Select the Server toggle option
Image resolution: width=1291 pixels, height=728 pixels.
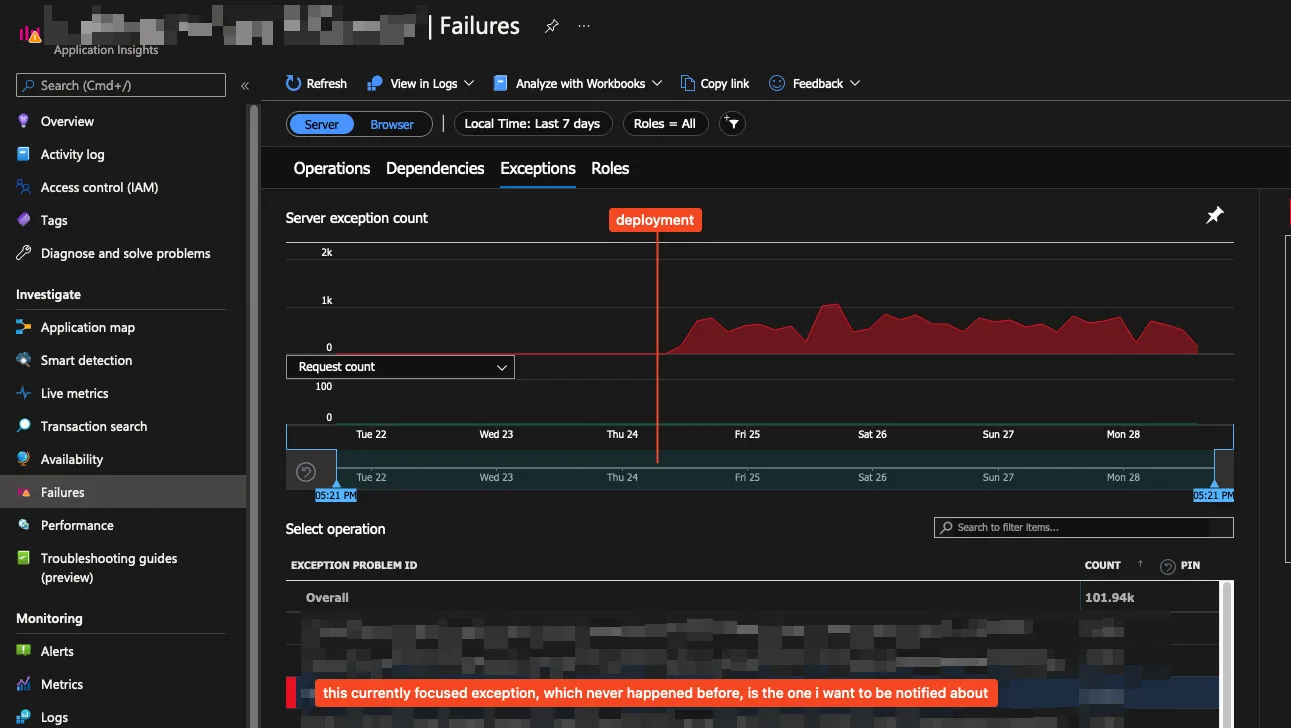coord(322,124)
